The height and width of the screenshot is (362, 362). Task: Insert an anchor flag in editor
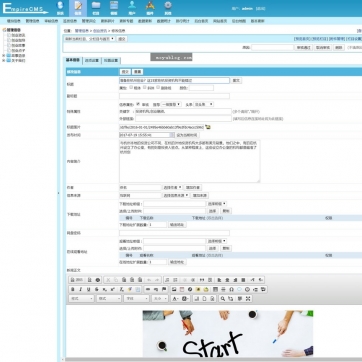pyautogui.click(x=164, y=289)
